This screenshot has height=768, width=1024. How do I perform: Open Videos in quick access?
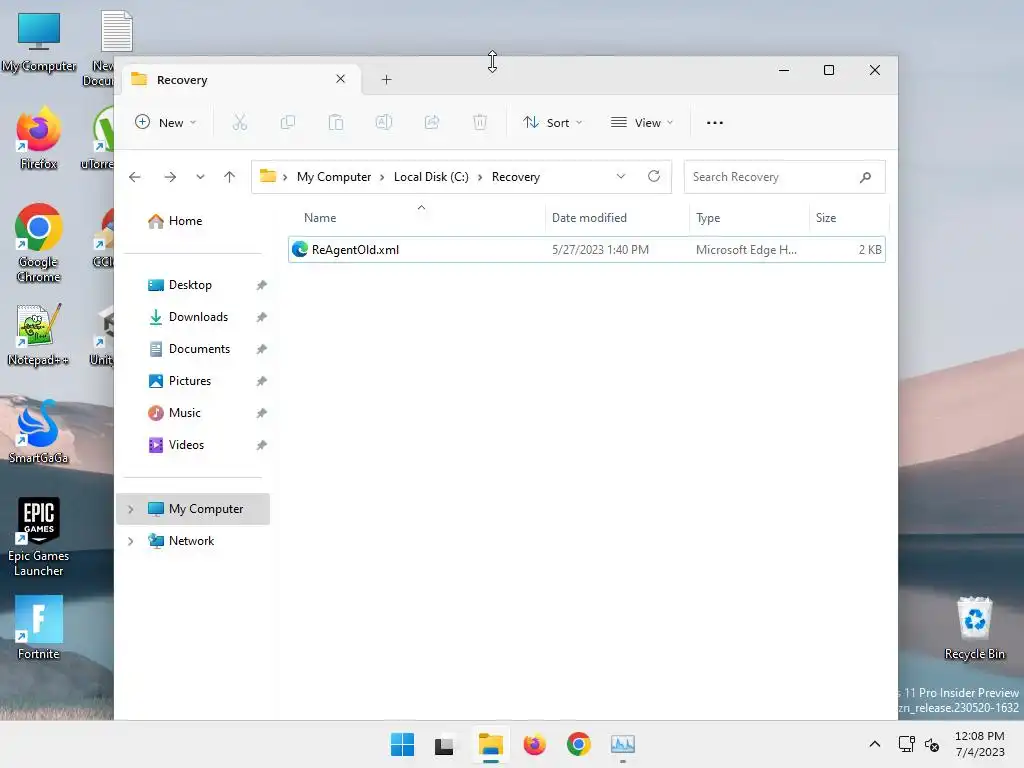186,445
